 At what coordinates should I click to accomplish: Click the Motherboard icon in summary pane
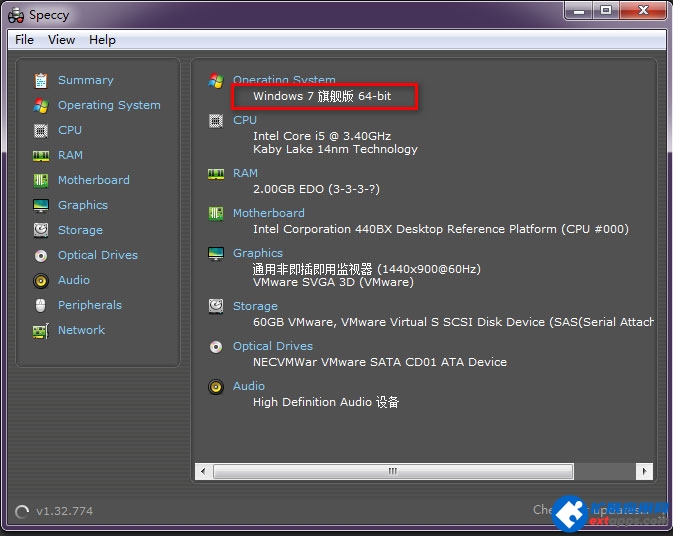point(216,213)
